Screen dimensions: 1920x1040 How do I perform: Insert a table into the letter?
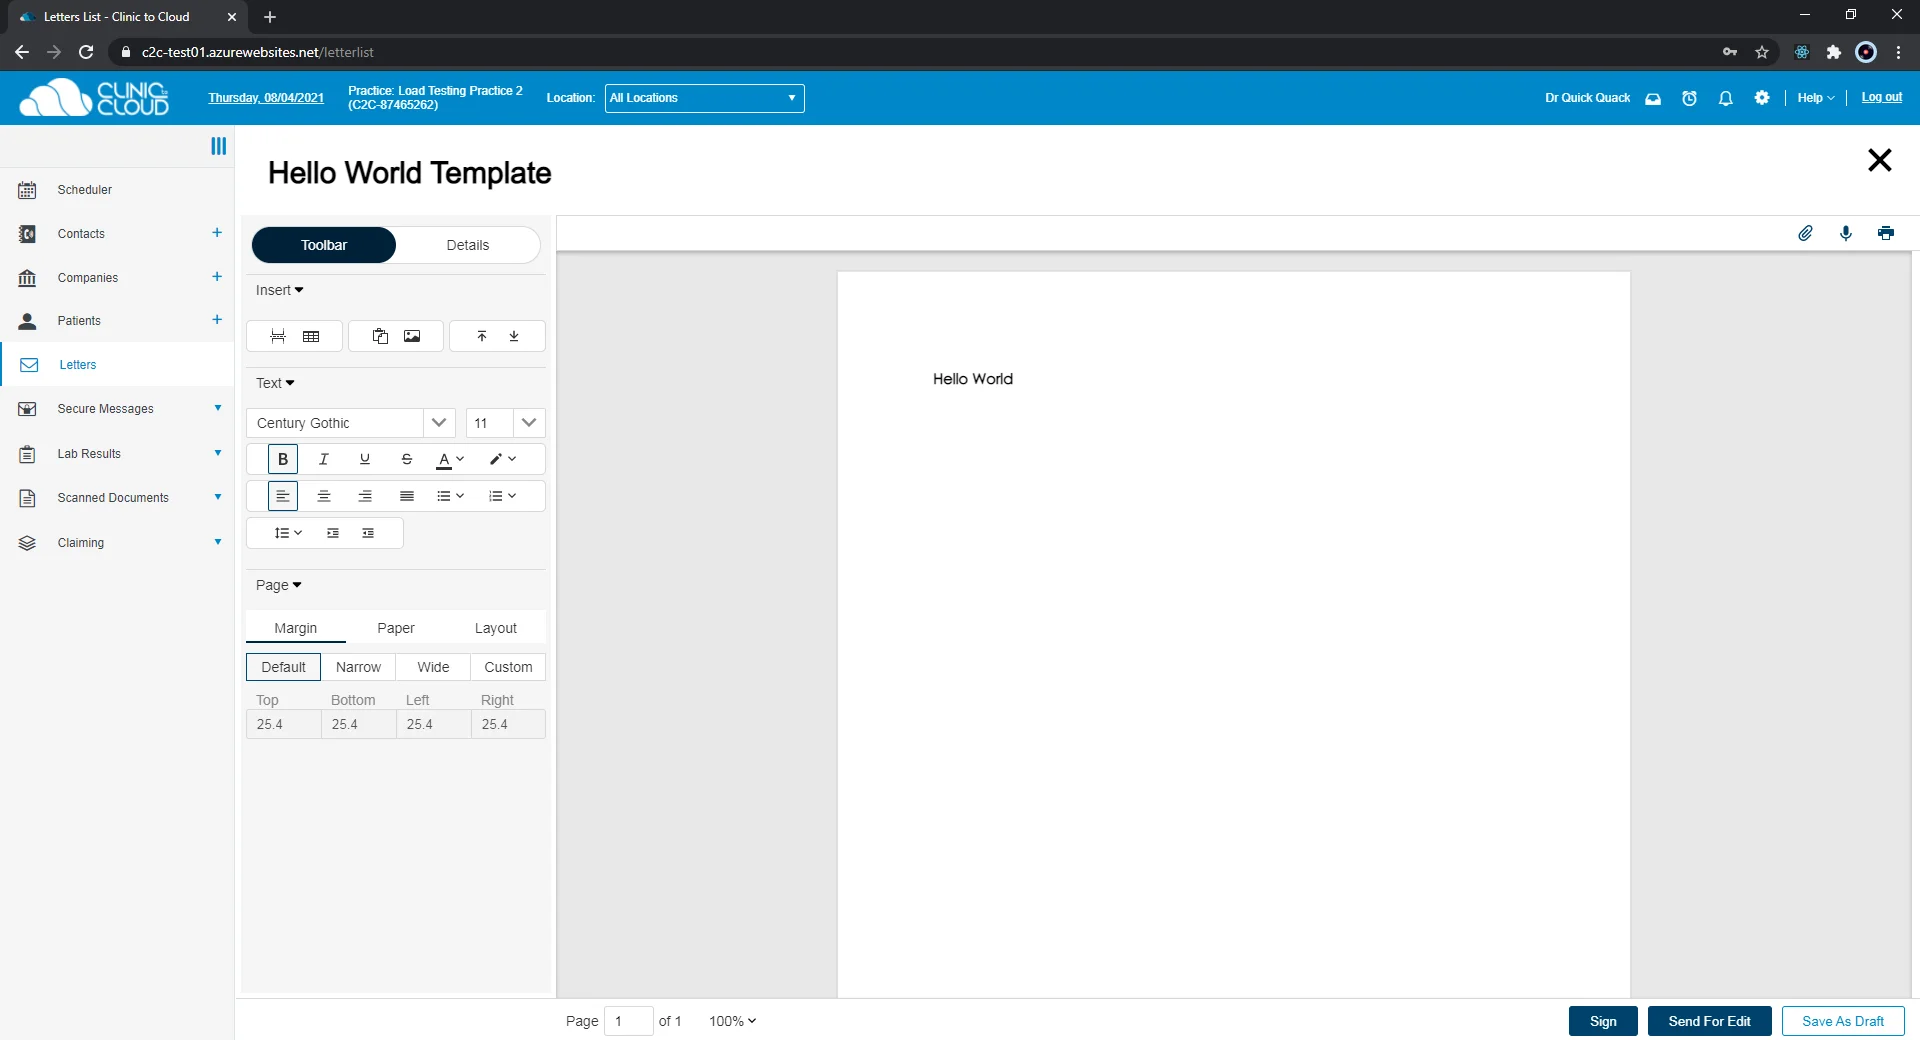coord(311,336)
